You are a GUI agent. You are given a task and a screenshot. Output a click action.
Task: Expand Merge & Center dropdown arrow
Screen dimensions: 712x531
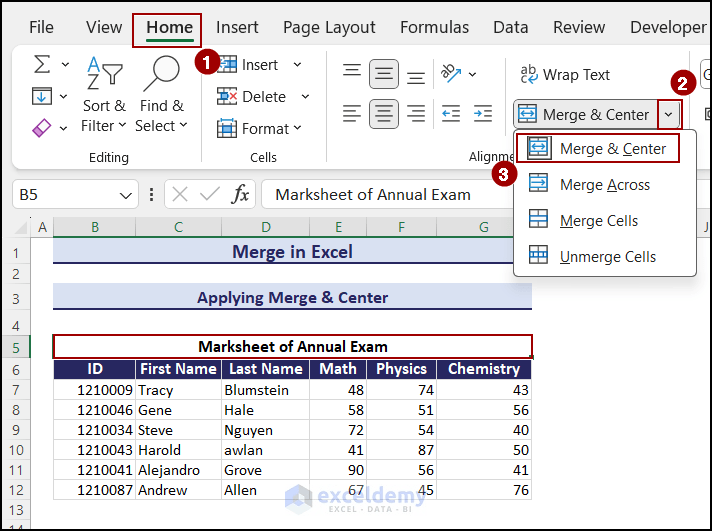coord(668,114)
